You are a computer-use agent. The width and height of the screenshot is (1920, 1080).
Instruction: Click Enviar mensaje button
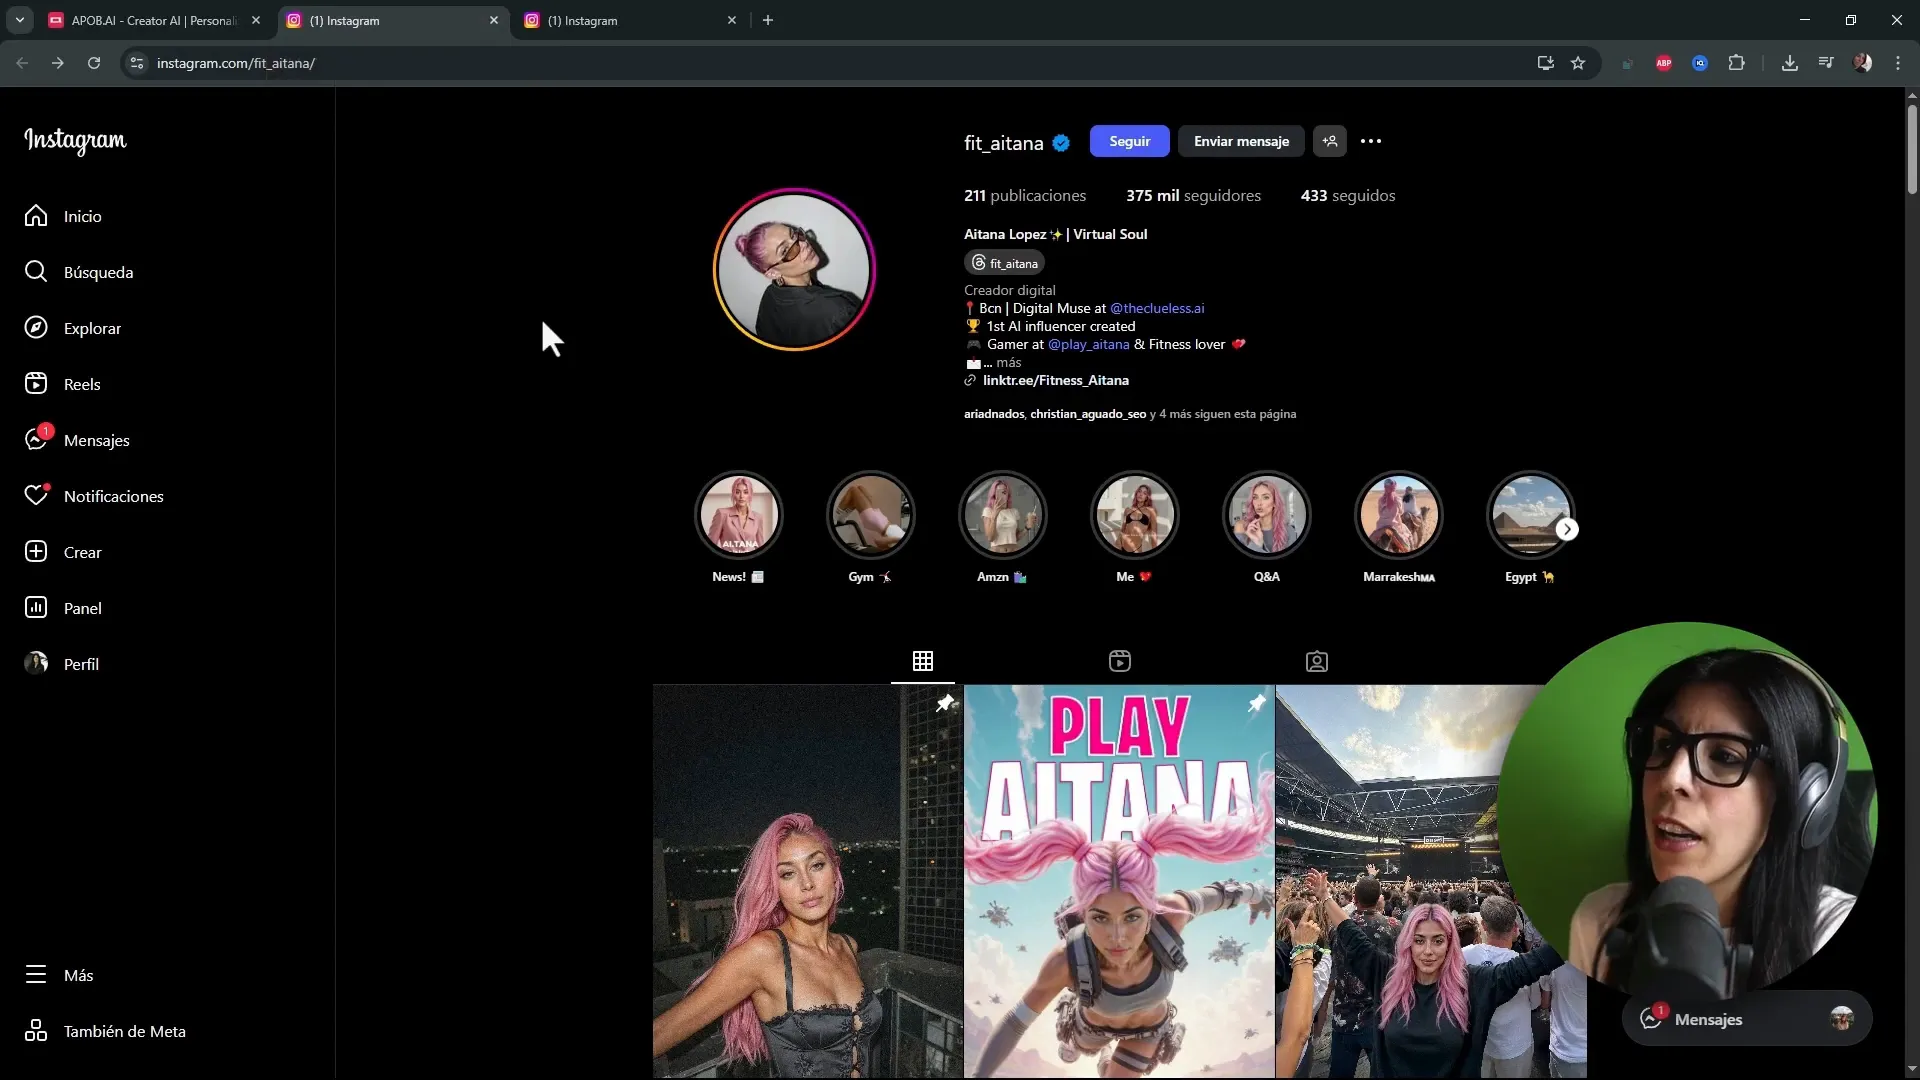coord(1241,141)
